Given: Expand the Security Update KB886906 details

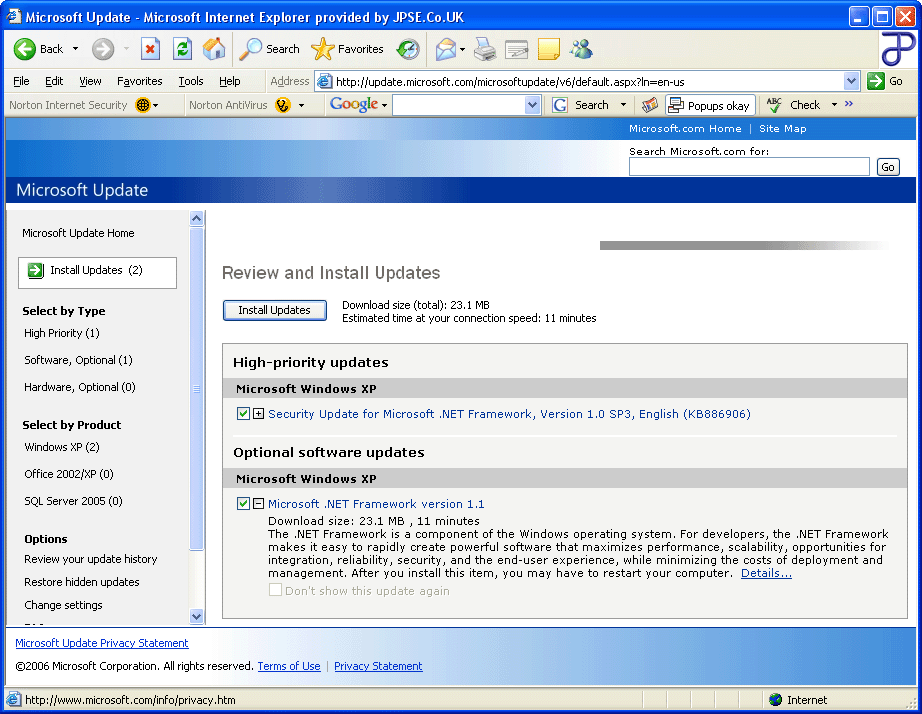Looking at the screenshot, I should (x=258, y=413).
